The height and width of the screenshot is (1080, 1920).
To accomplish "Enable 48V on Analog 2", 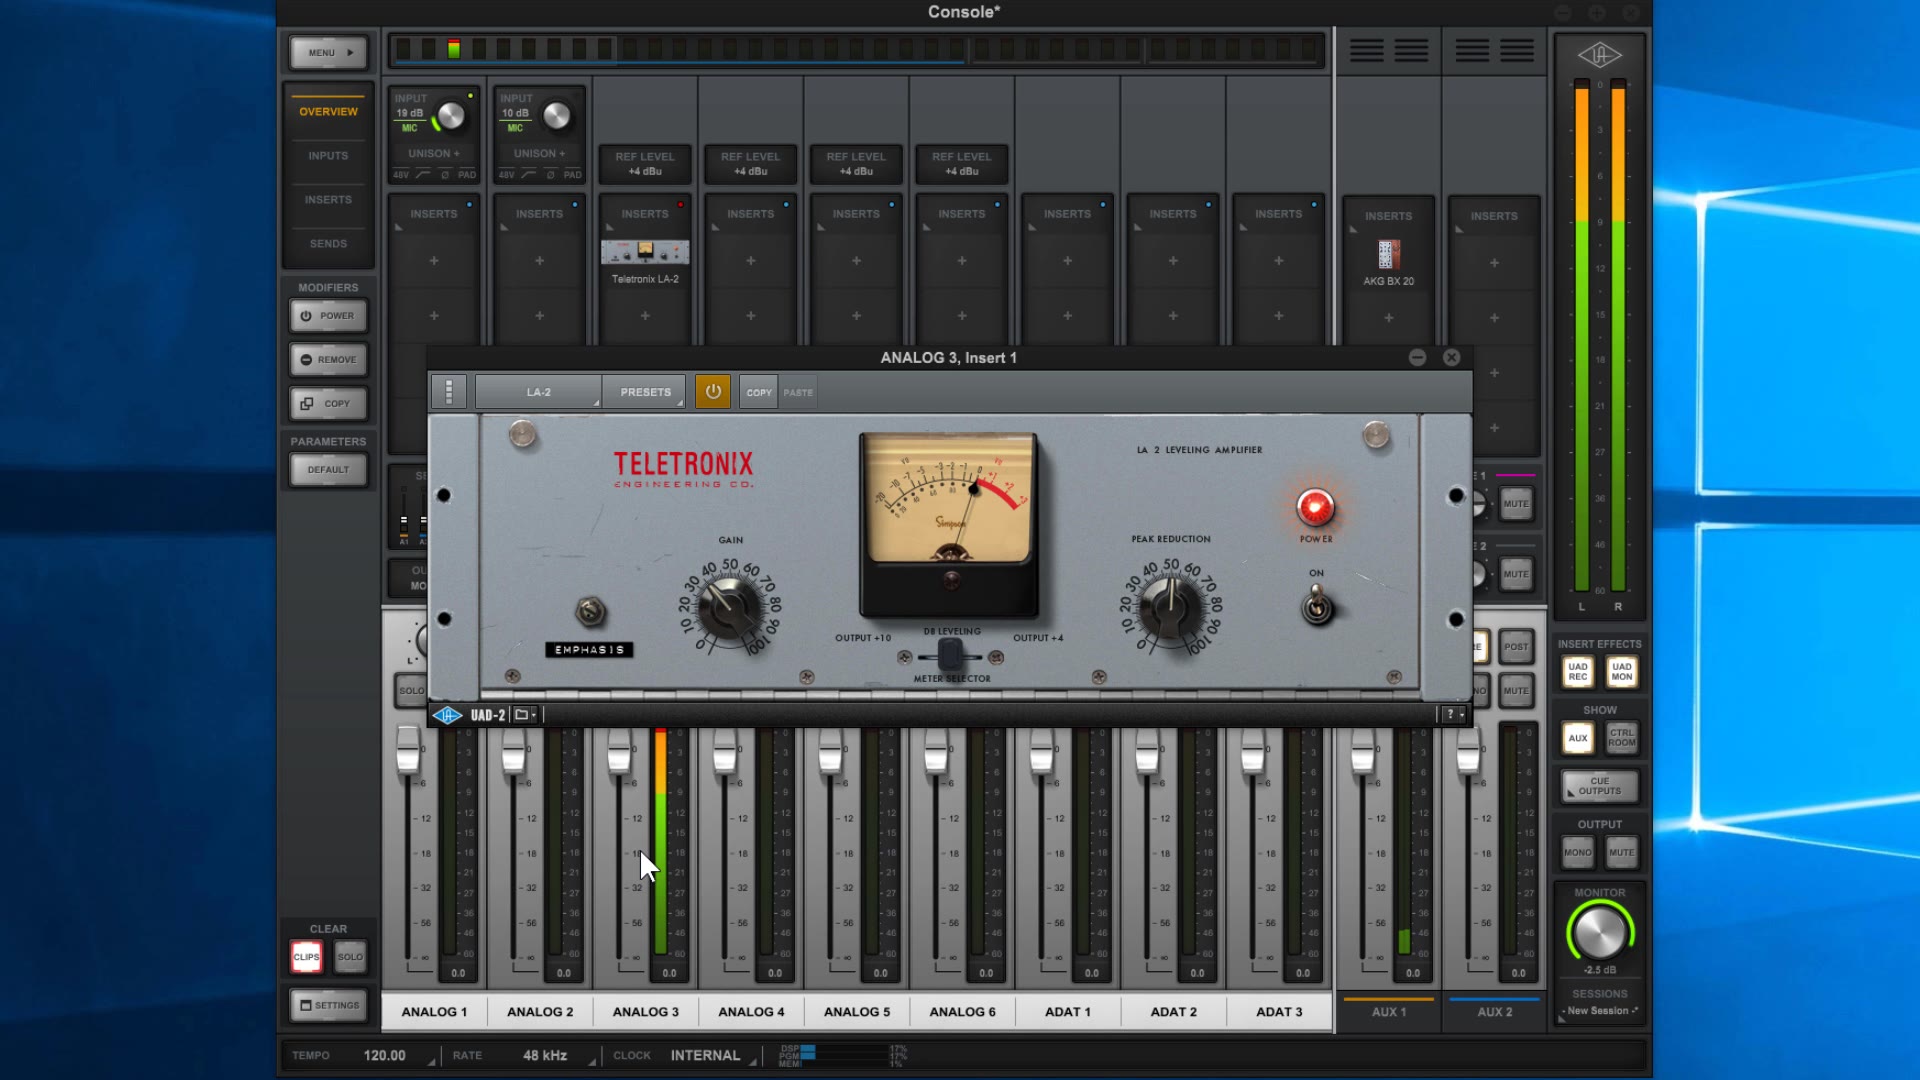I will (x=508, y=175).
